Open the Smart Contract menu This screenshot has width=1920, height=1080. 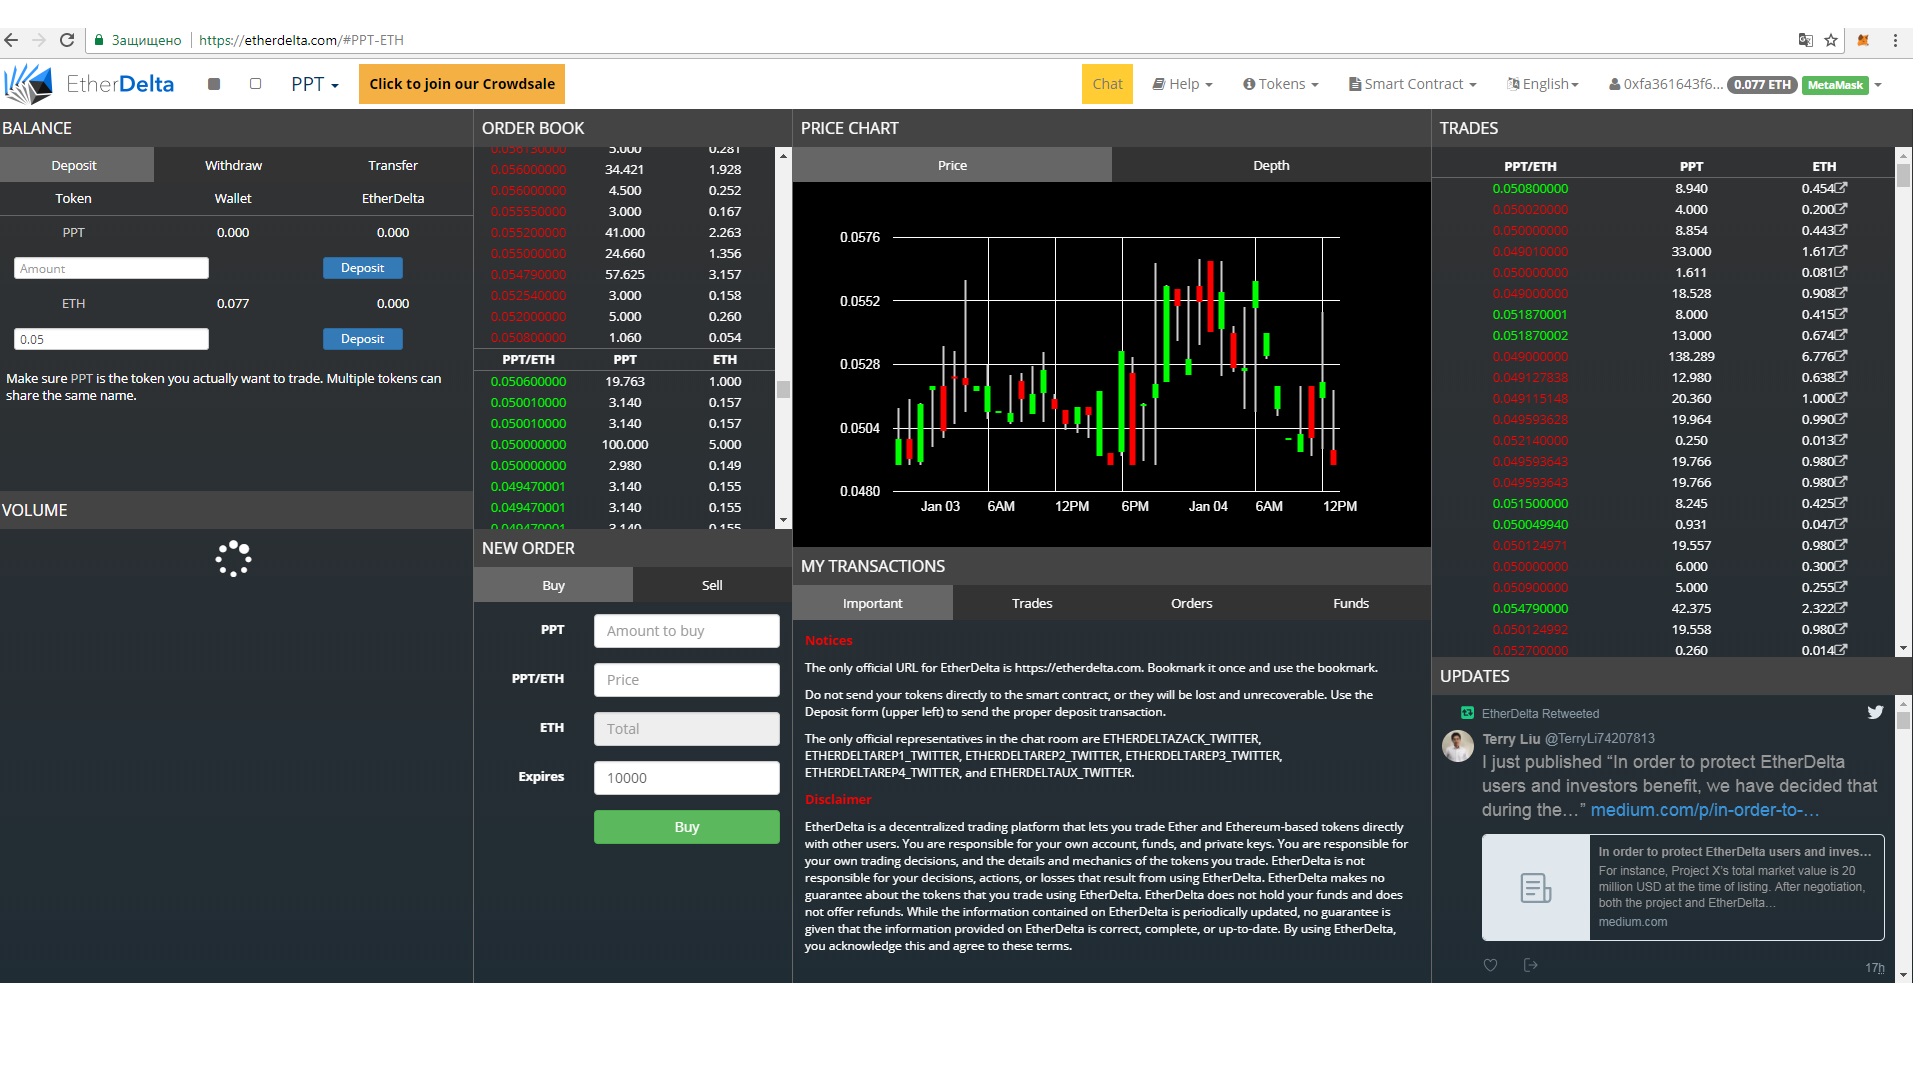pos(1412,84)
